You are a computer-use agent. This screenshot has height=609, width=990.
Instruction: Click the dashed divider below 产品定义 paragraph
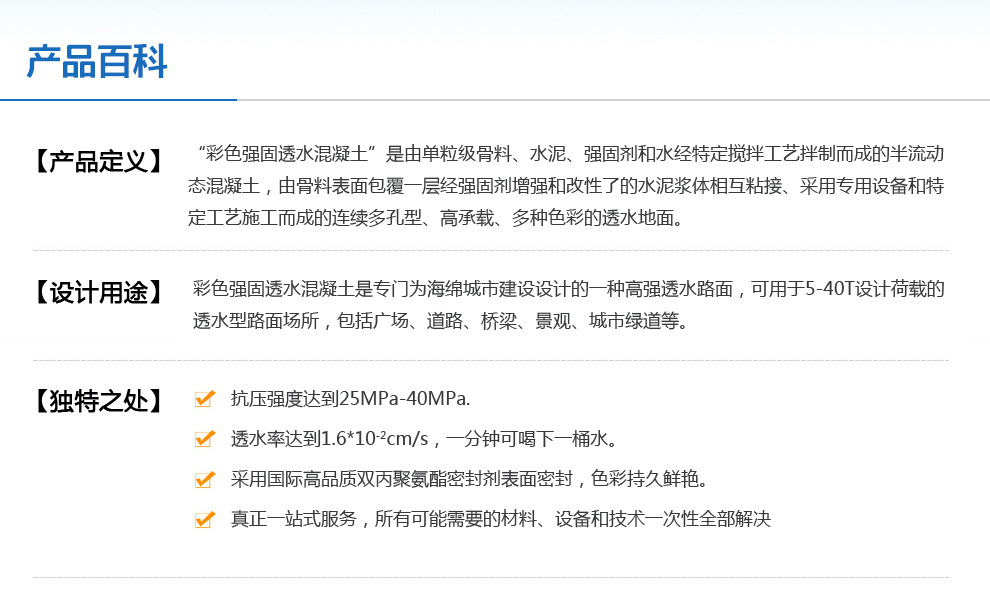[x=495, y=248]
